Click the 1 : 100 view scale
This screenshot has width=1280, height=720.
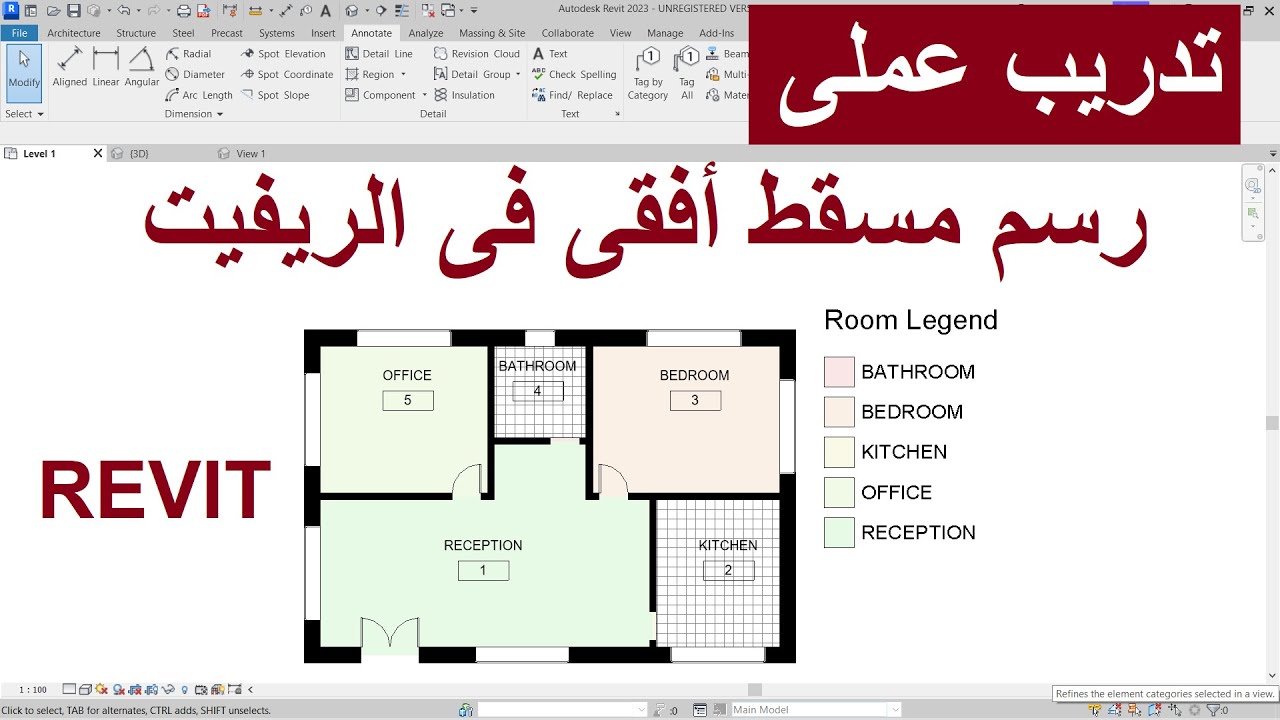33,689
